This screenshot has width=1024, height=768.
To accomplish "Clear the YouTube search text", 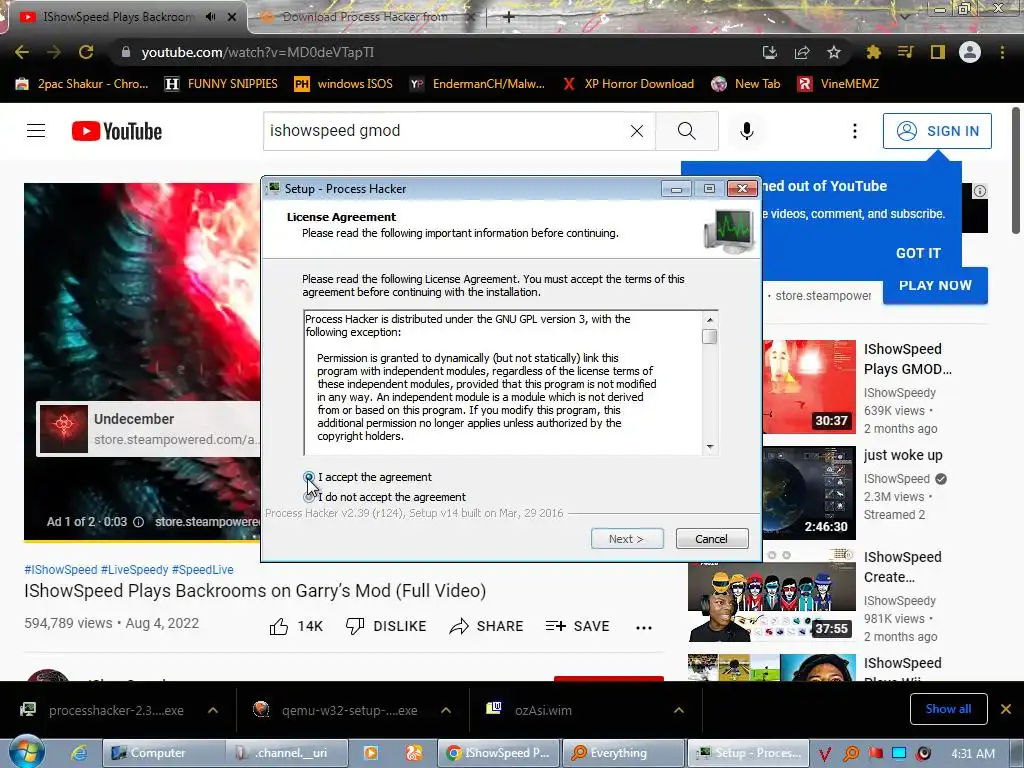I will (x=637, y=131).
